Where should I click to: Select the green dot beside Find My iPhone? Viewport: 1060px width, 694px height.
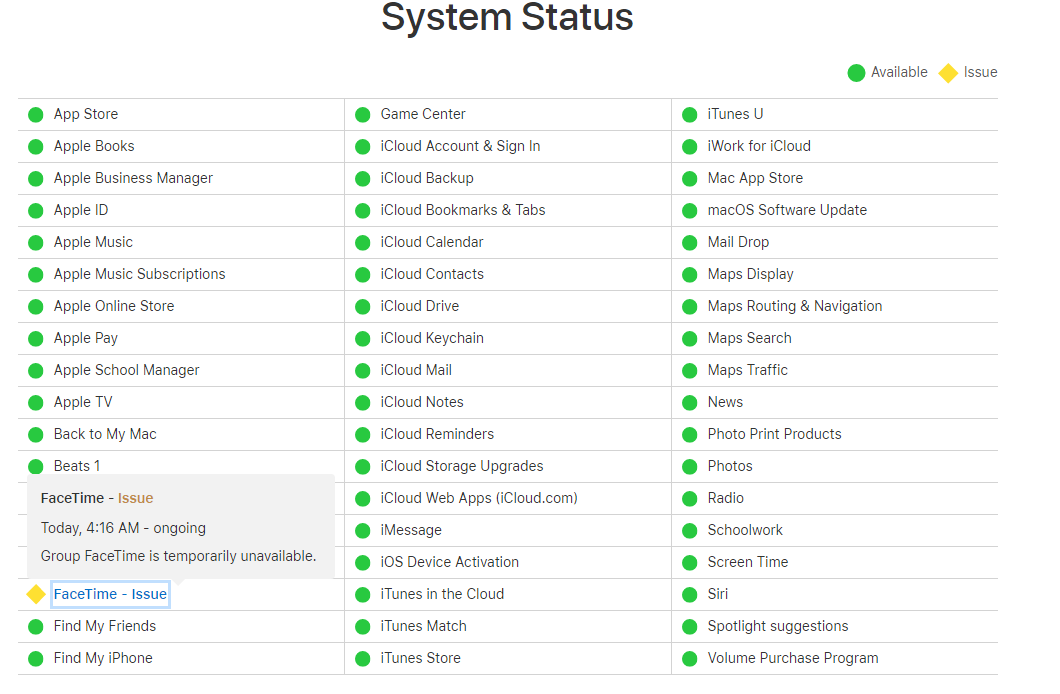coord(36,659)
